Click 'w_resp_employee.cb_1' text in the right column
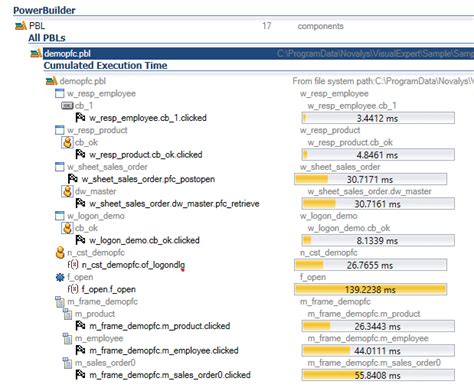Viewport: 474px width, 391px height. pos(352,106)
